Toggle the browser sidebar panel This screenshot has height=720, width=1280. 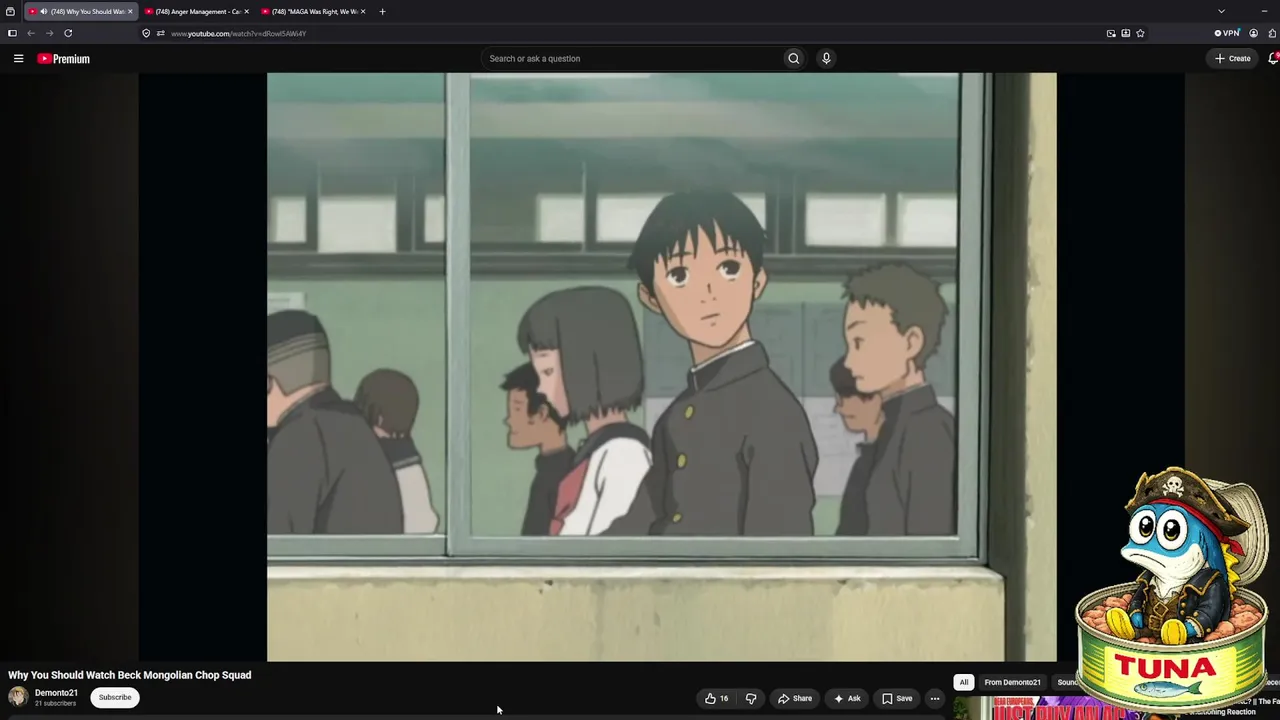(x=12, y=33)
